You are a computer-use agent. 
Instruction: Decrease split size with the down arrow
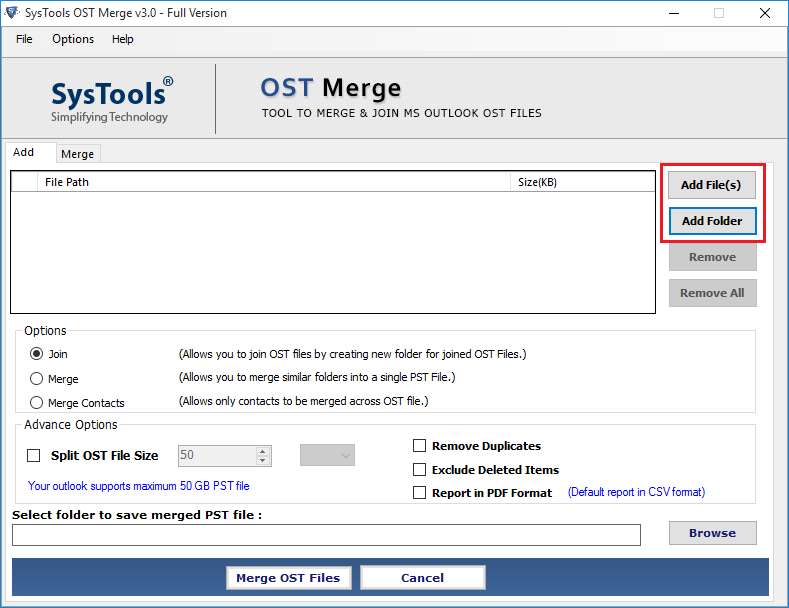pyautogui.click(x=263, y=460)
